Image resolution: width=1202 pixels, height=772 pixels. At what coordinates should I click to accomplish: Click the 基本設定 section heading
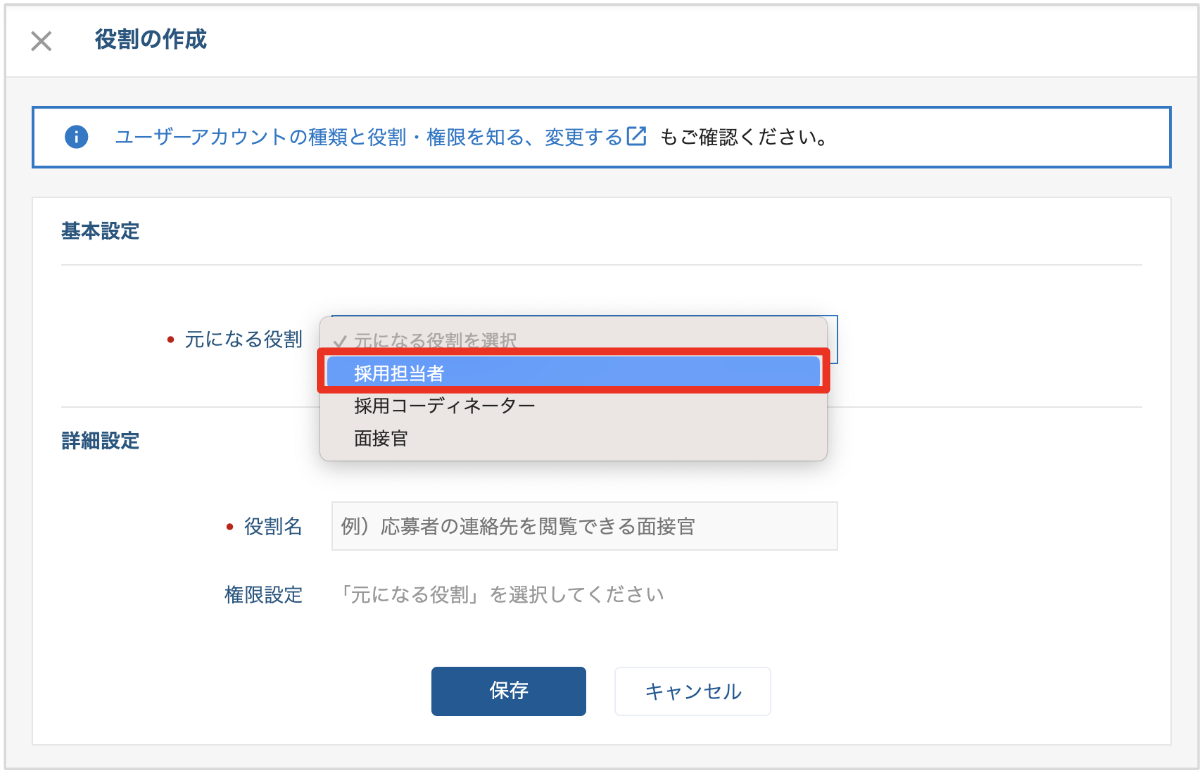(x=100, y=232)
